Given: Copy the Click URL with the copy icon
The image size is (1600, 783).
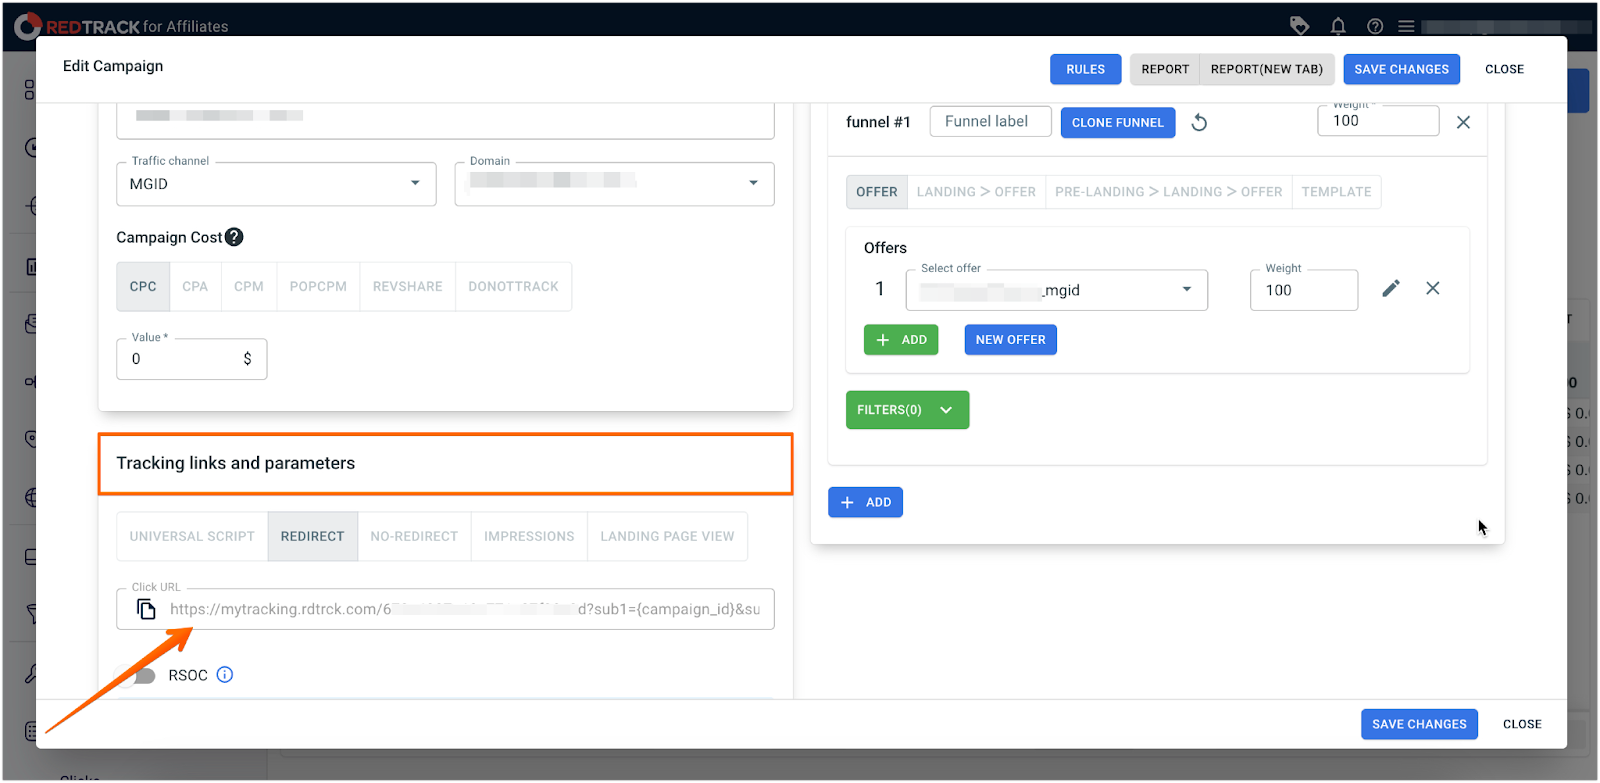Looking at the screenshot, I should pos(146,609).
